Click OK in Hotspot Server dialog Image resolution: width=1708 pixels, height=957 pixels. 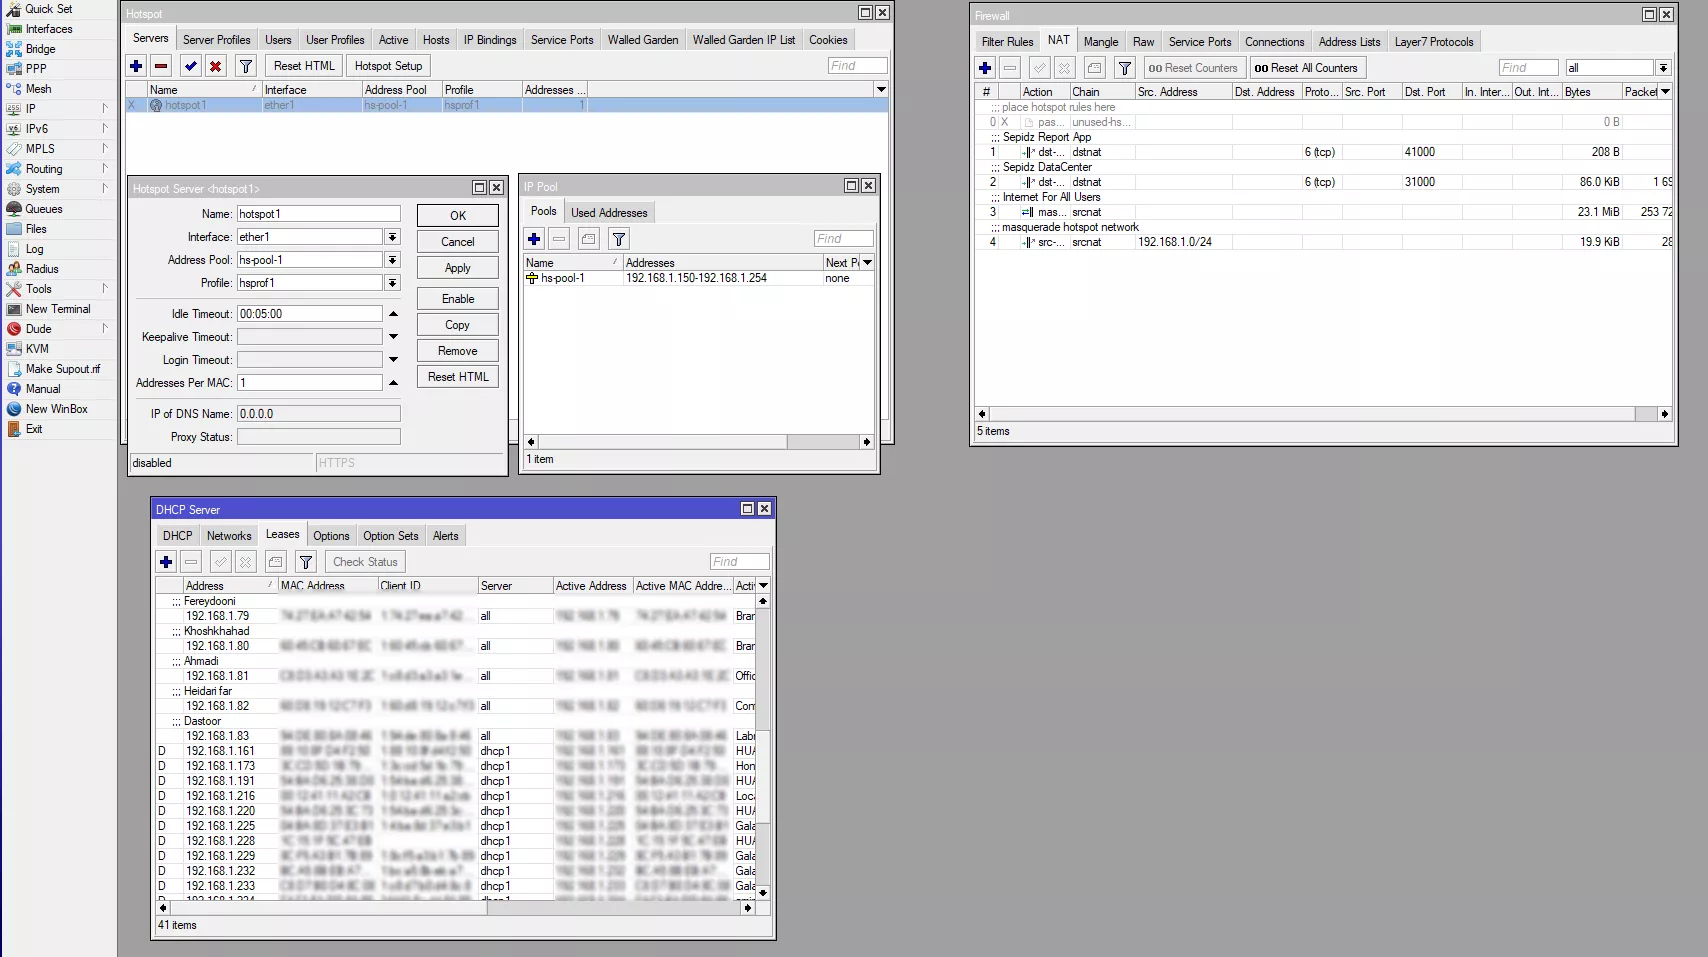pos(458,216)
